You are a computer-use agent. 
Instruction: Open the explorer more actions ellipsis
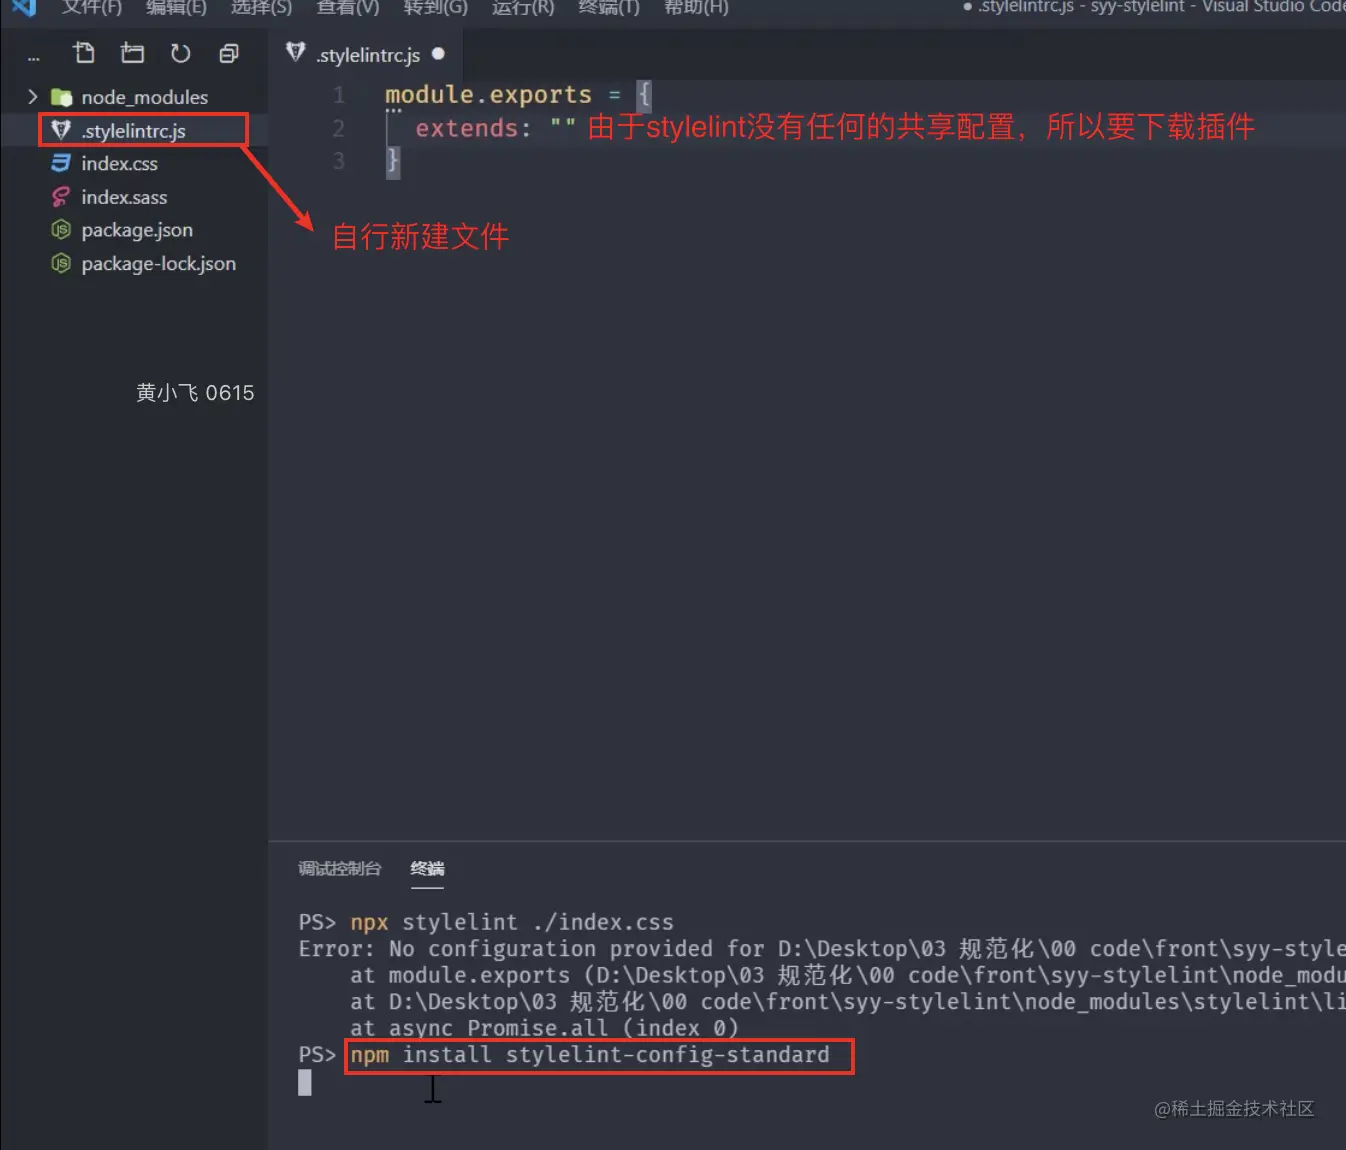tap(34, 57)
